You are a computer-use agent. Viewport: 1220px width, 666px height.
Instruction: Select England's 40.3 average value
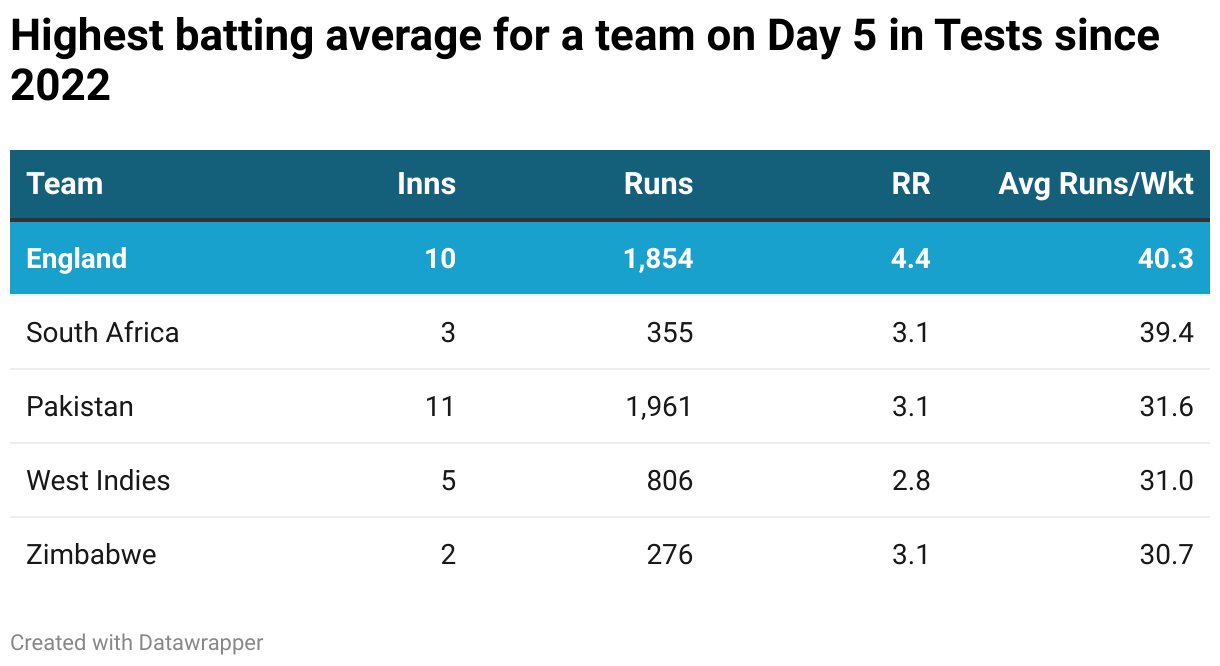pyautogui.click(x=1166, y=258)
